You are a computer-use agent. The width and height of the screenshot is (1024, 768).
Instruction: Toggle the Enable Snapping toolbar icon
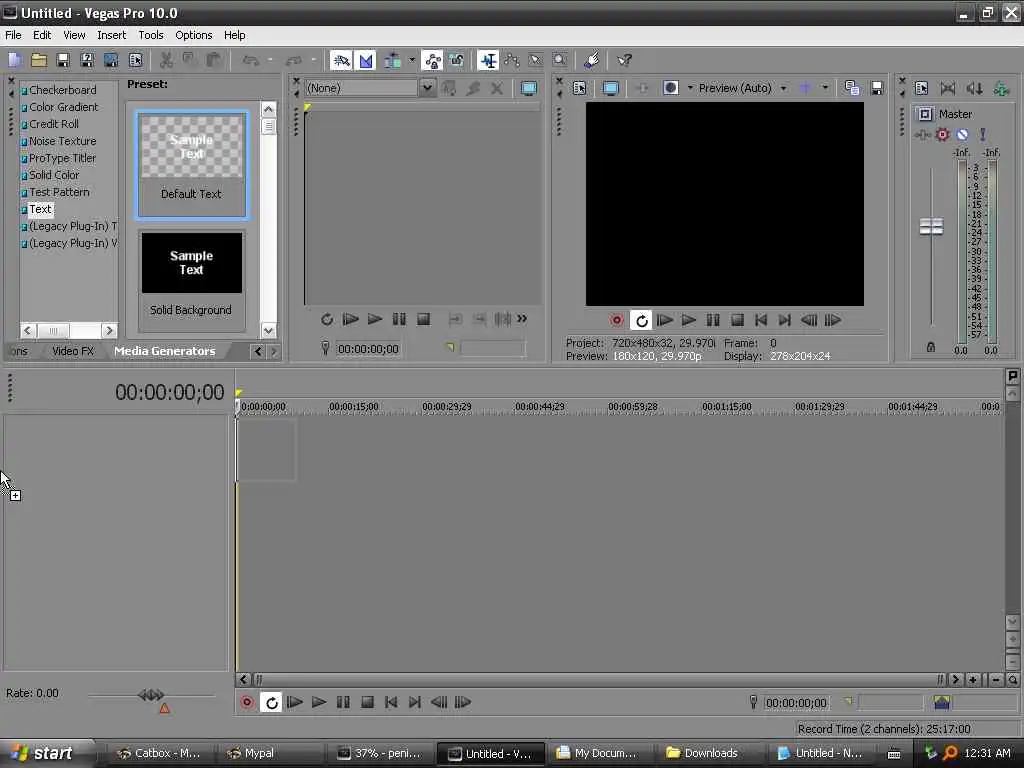click(341, 61)
